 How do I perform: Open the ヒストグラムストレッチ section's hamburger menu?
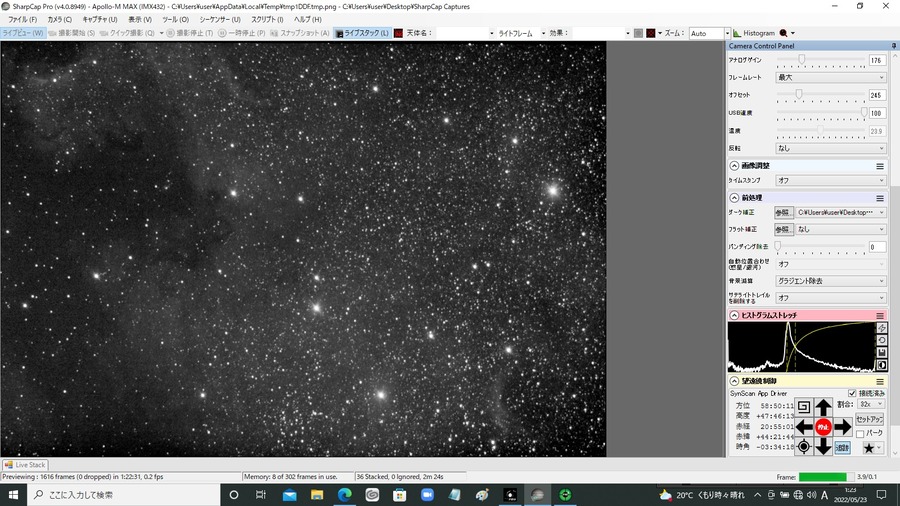click(880, 316)
